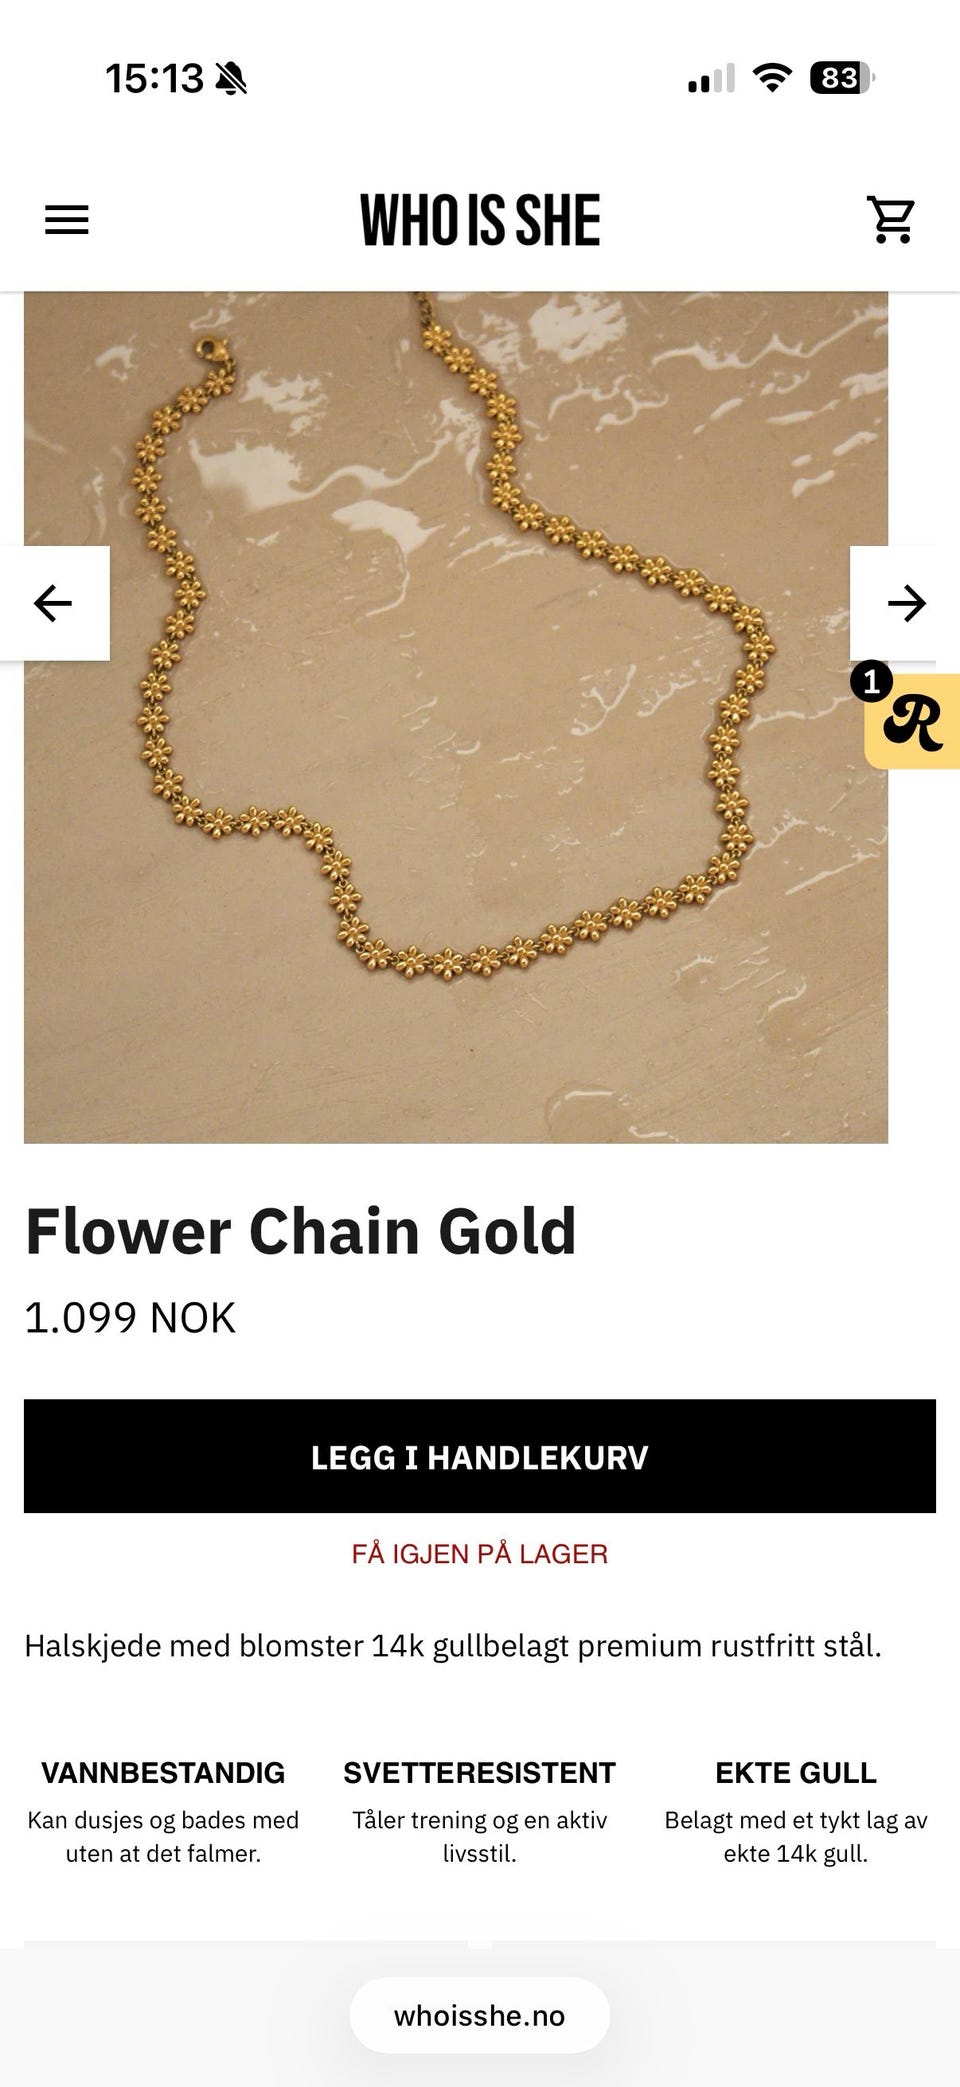Tap the EKTE GULL feature heading

[796, 1773]
